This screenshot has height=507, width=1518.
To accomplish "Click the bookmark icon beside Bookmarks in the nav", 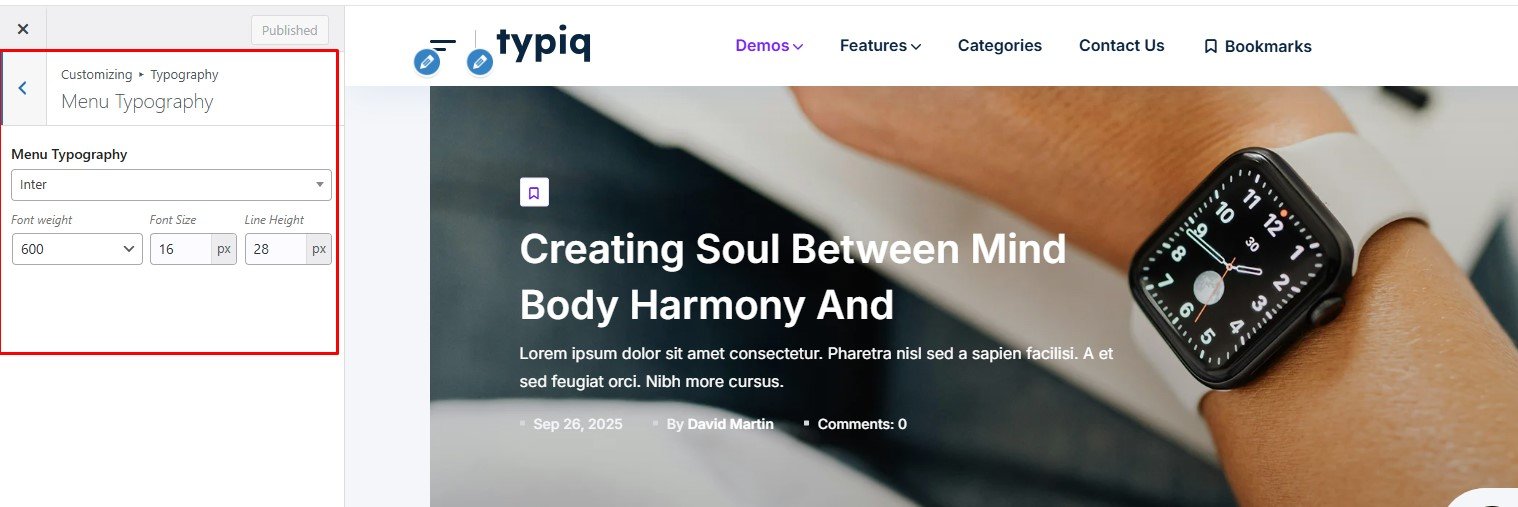I will point(1210,46).
